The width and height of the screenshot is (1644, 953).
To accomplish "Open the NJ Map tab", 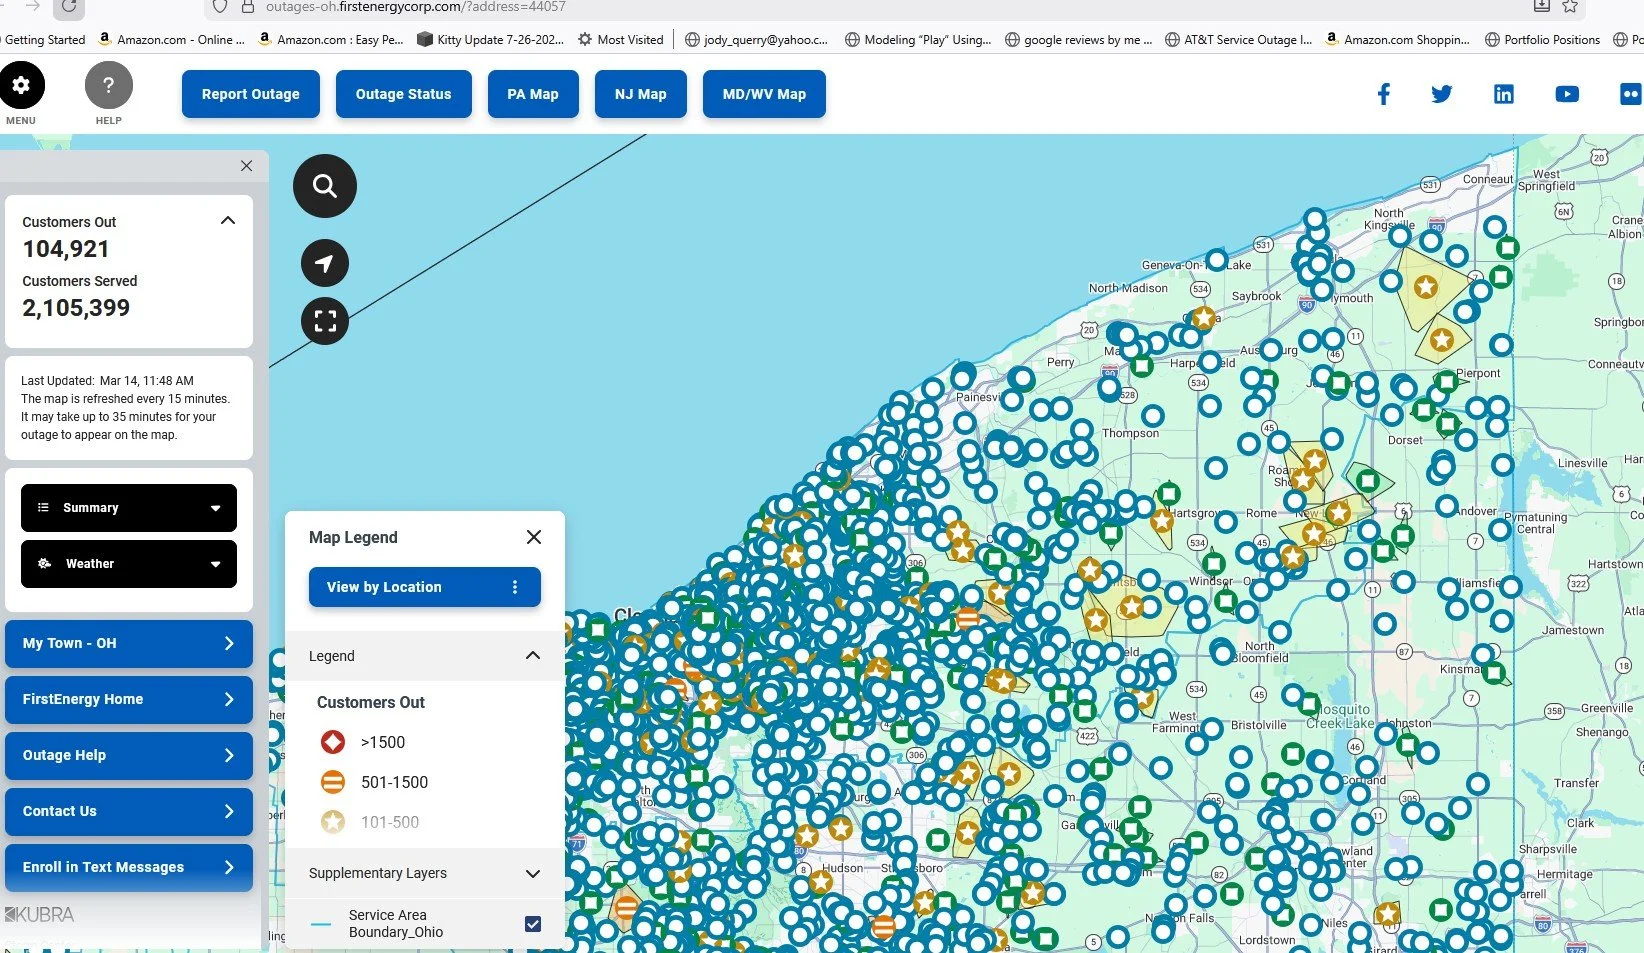I will click(x=641, y=94).
